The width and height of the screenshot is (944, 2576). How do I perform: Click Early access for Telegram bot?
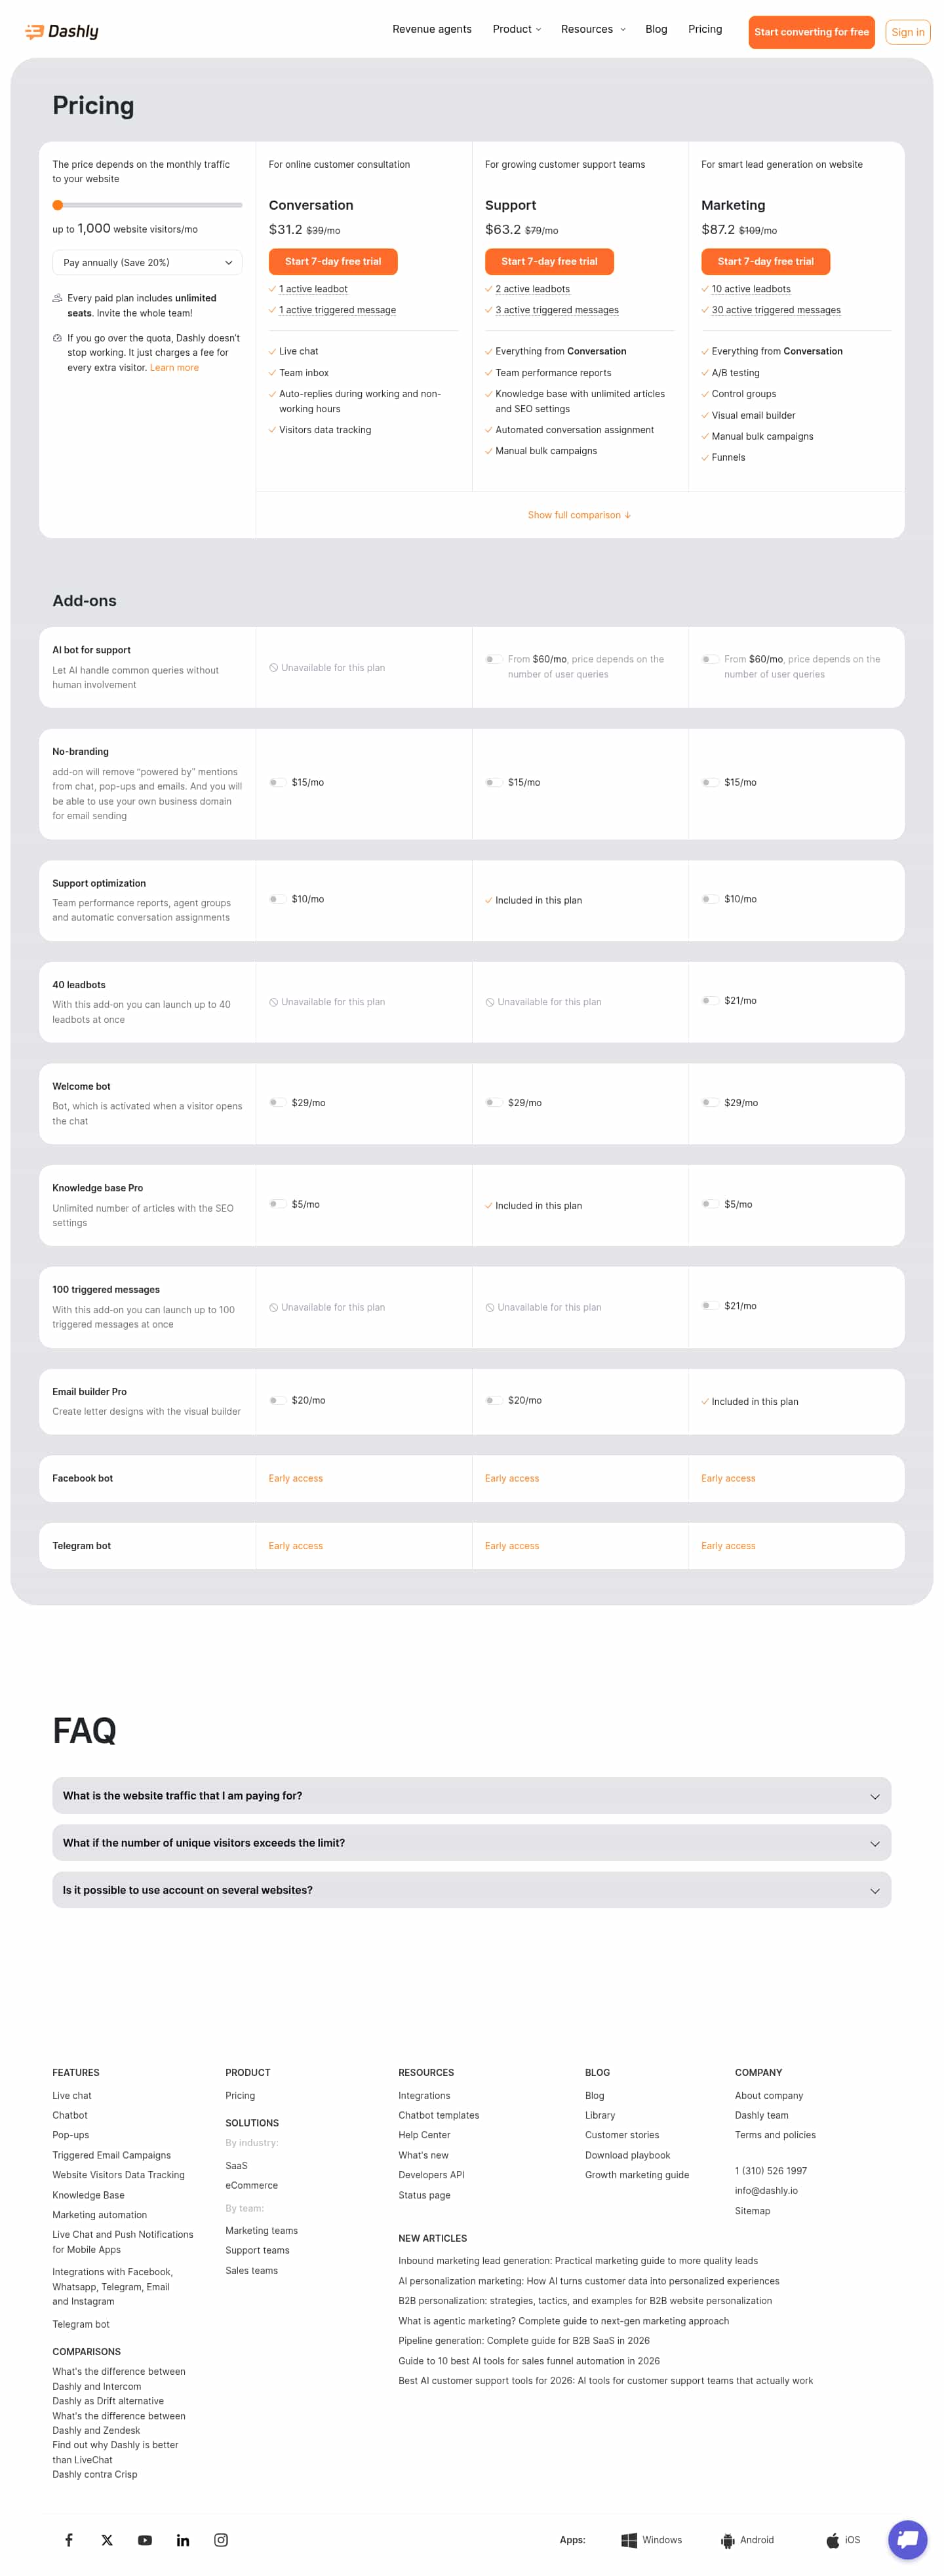click(296, 1545)
